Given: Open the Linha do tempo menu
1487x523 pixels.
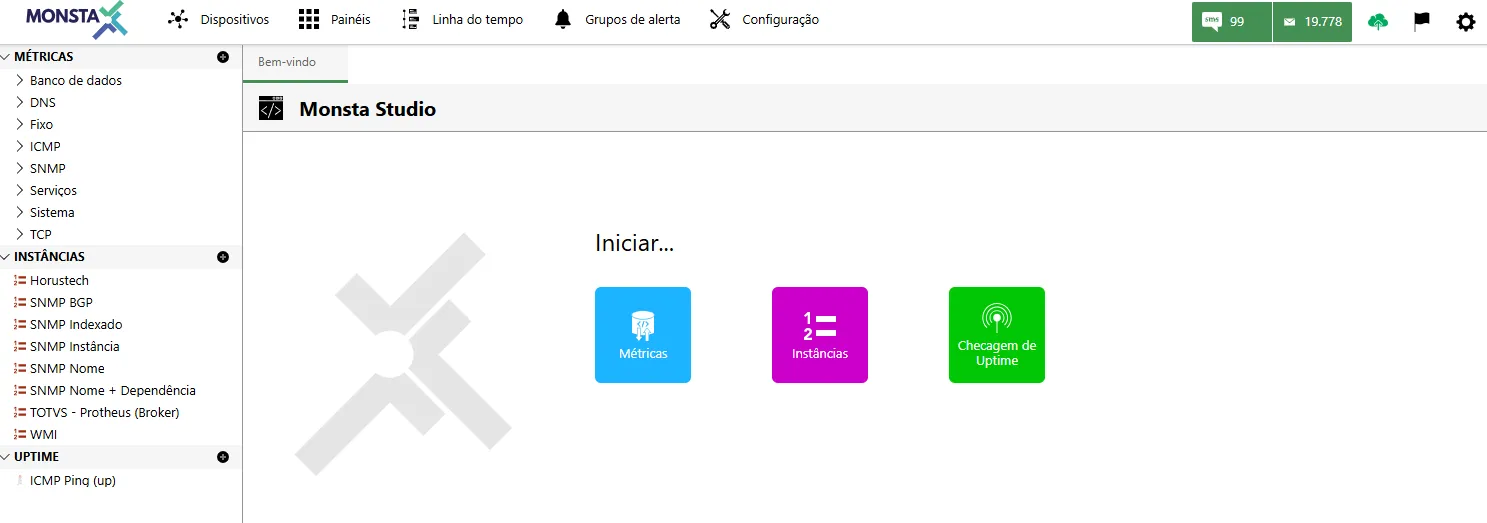Looking at the screenshot, I should pyautogui.click(x=477, y=20).
